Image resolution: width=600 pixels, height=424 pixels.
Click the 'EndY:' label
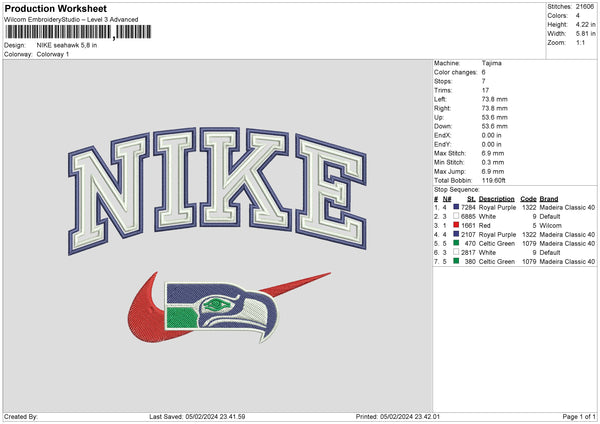tap(442, 144)
